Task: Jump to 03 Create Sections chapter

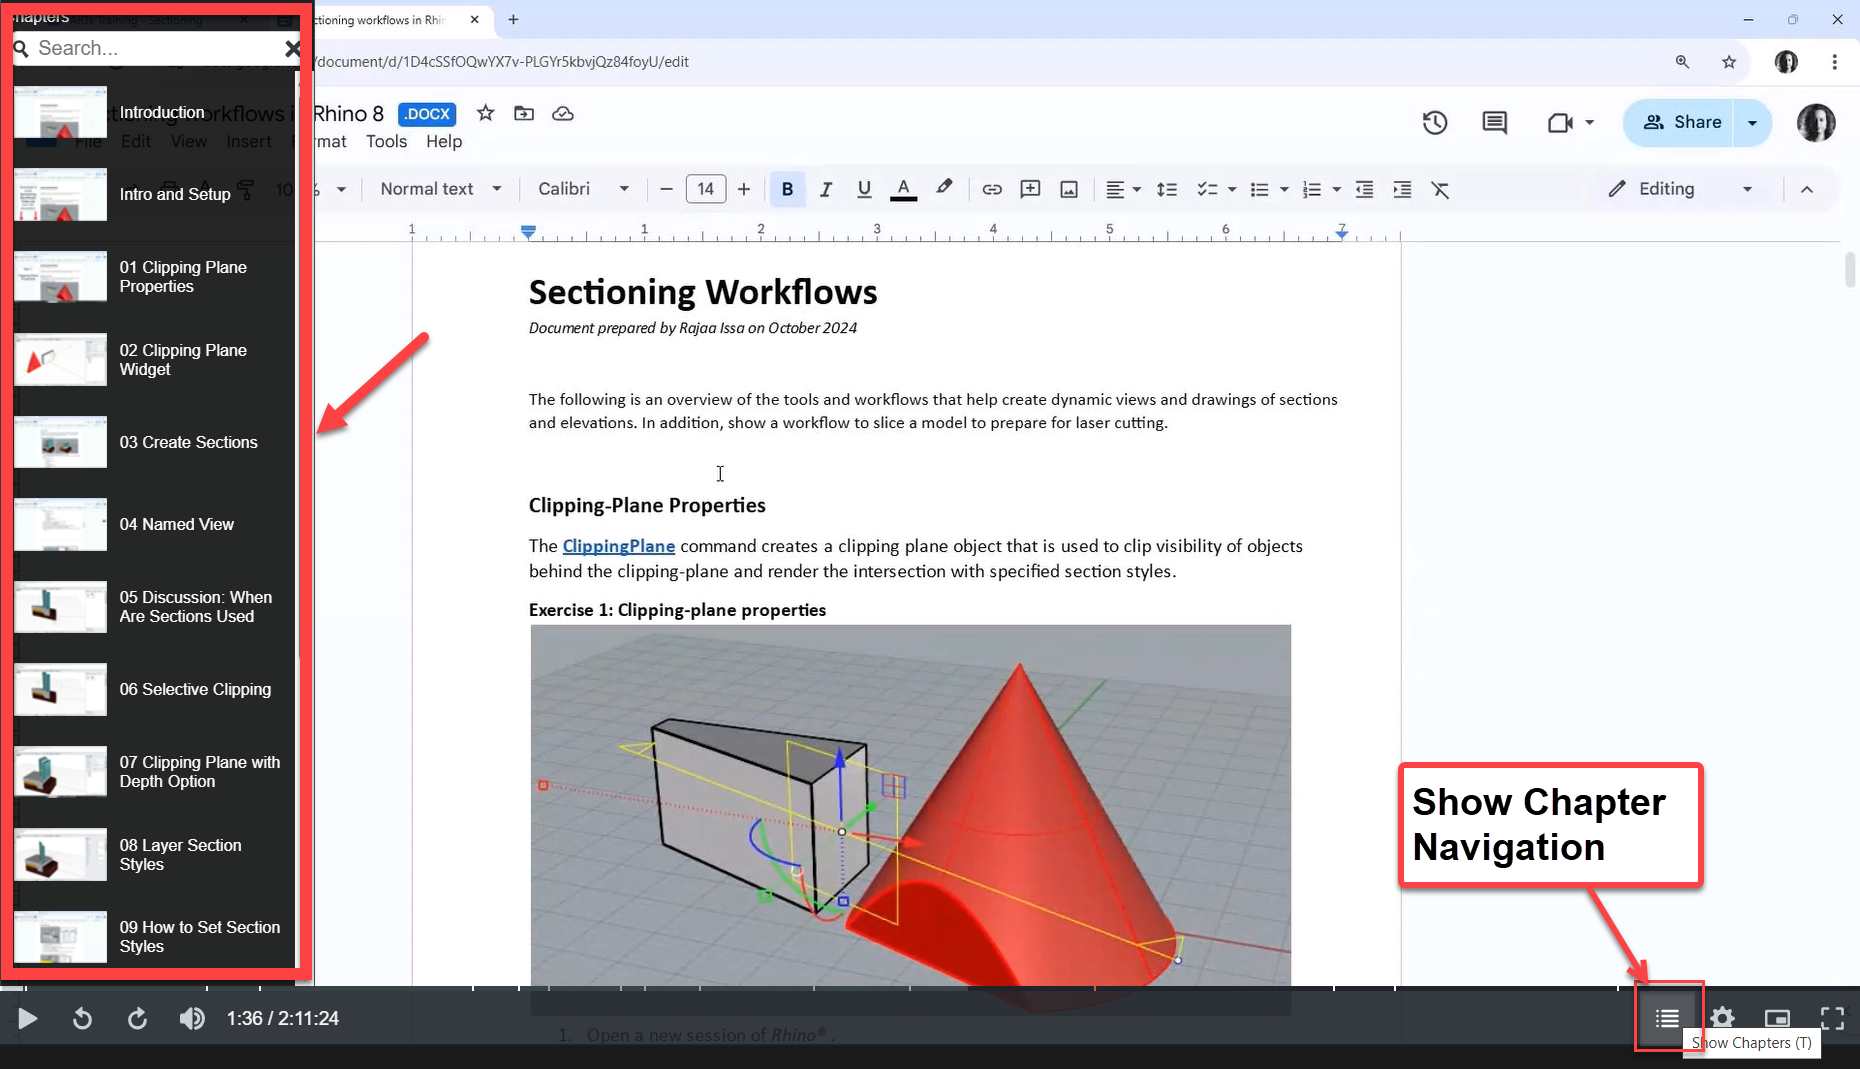Action: tap(188, 442)
